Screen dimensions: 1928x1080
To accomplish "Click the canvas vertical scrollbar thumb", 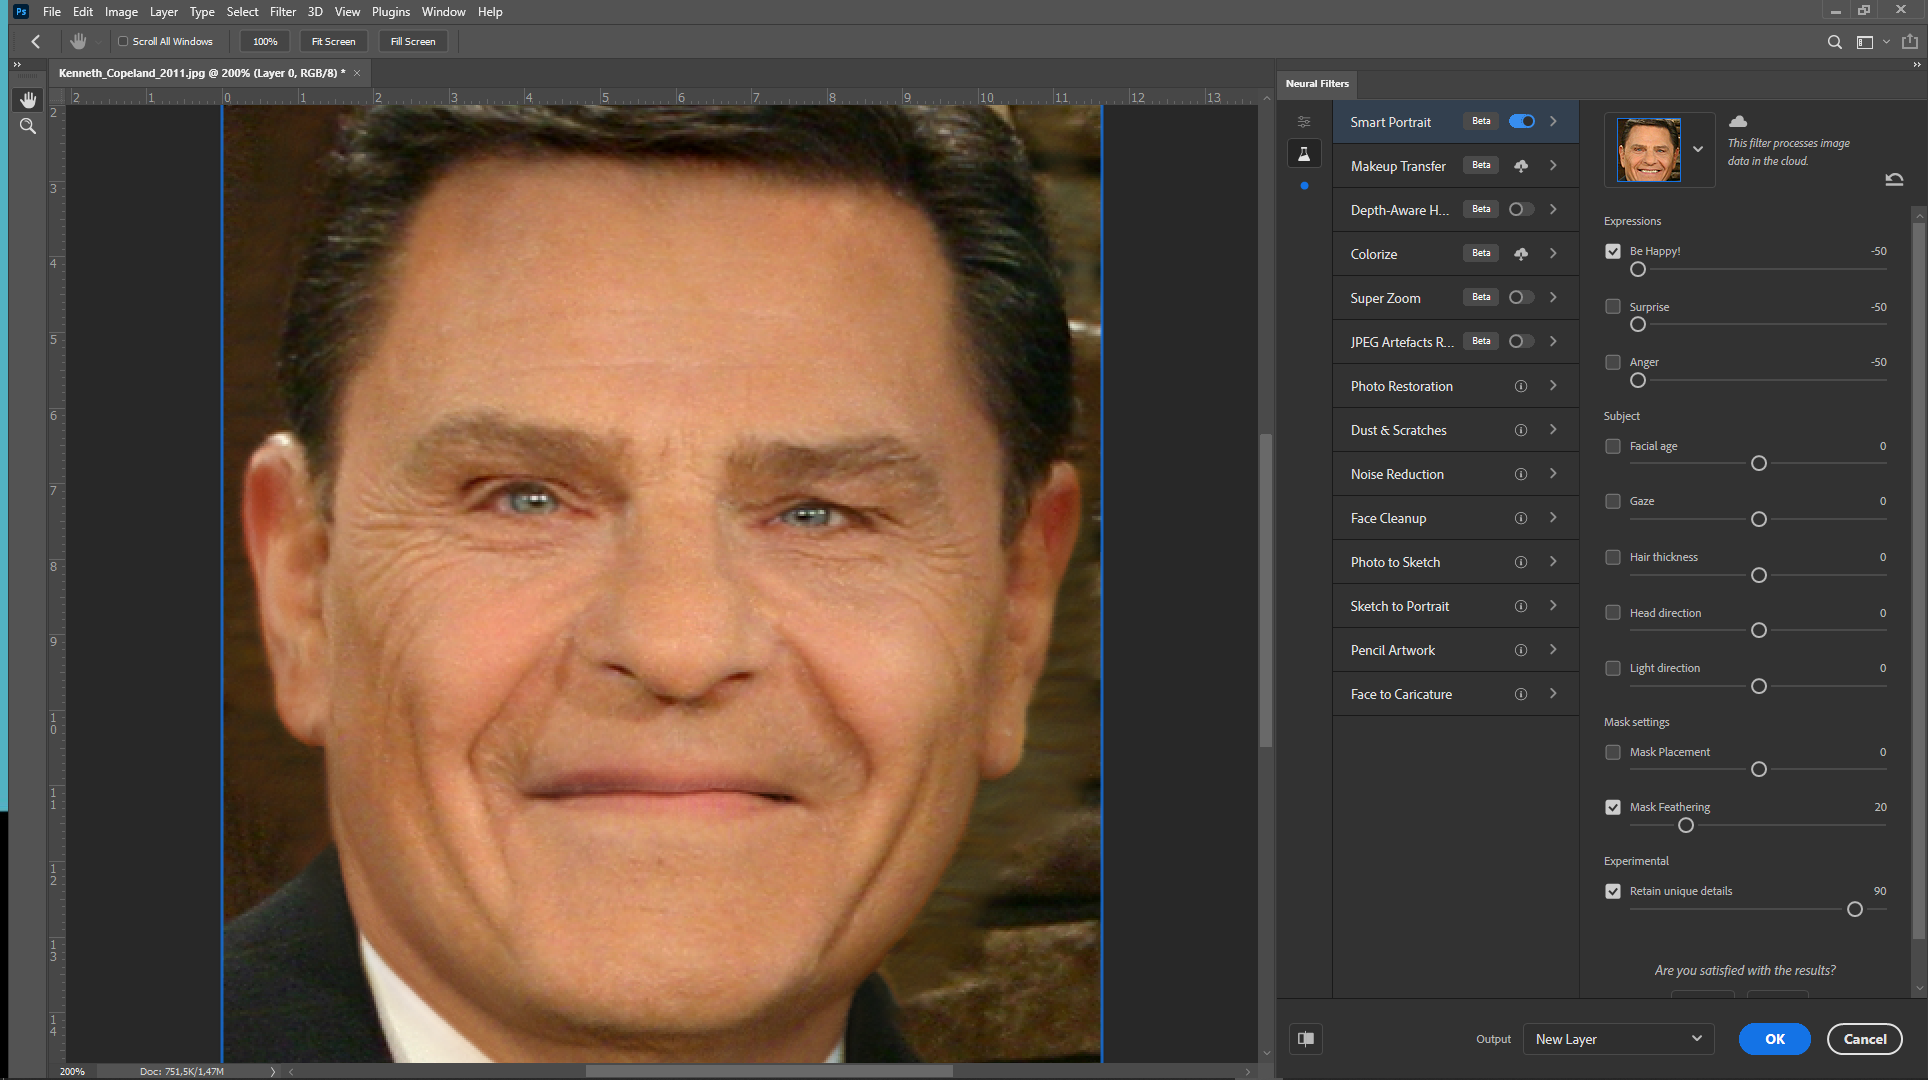I will coord(1266,590).
